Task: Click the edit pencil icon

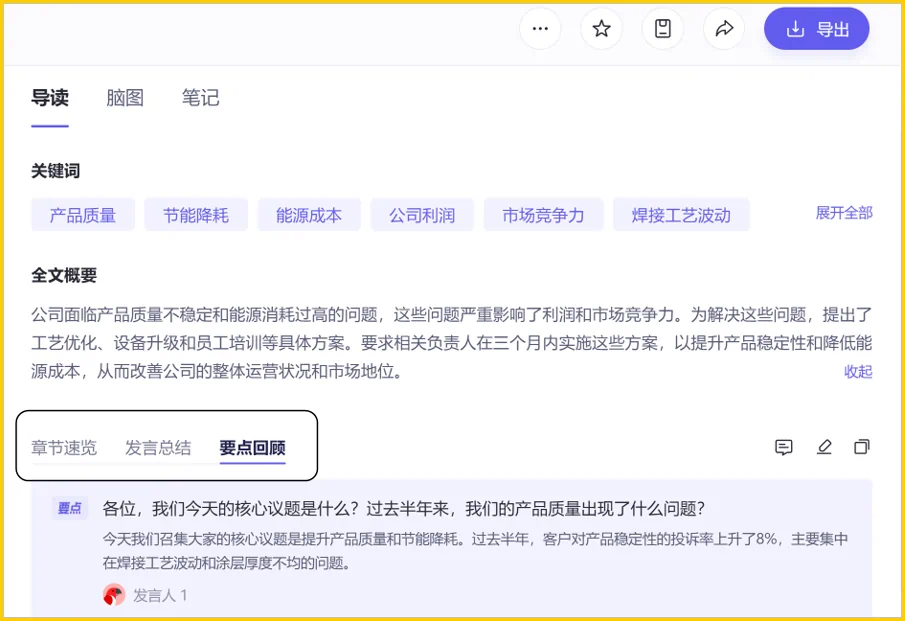Action: click(824, 447)
